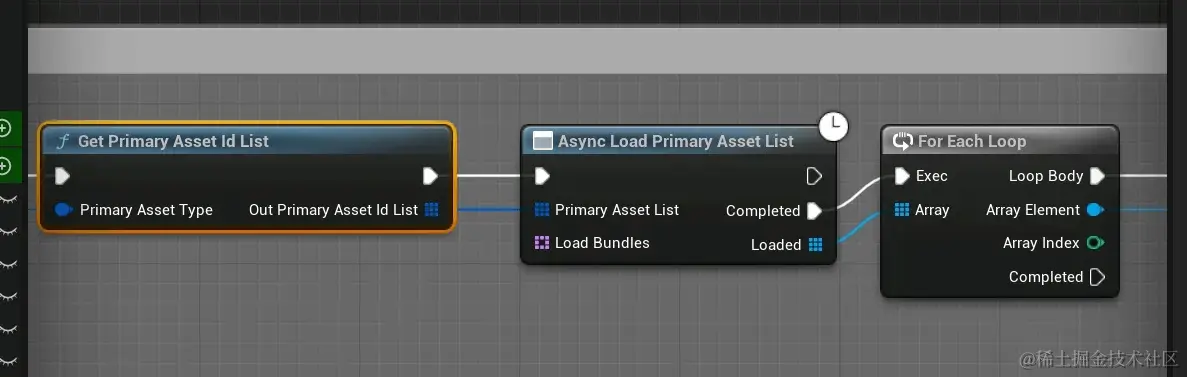
Task: Click the 'Array Index' pin label
Action: (1042, 243)
